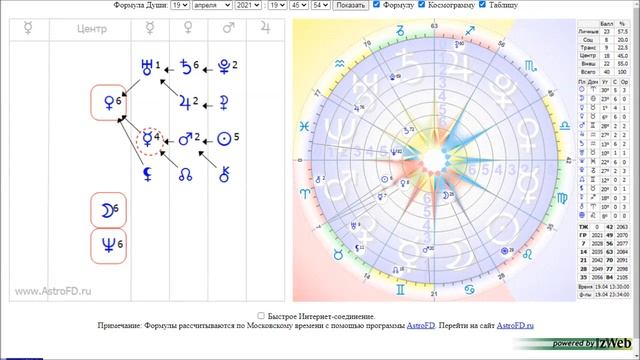This screenshot has width=640, height=360.
Task: Click the Capricorn sign on the cosmogram
Action: [400, 31]
